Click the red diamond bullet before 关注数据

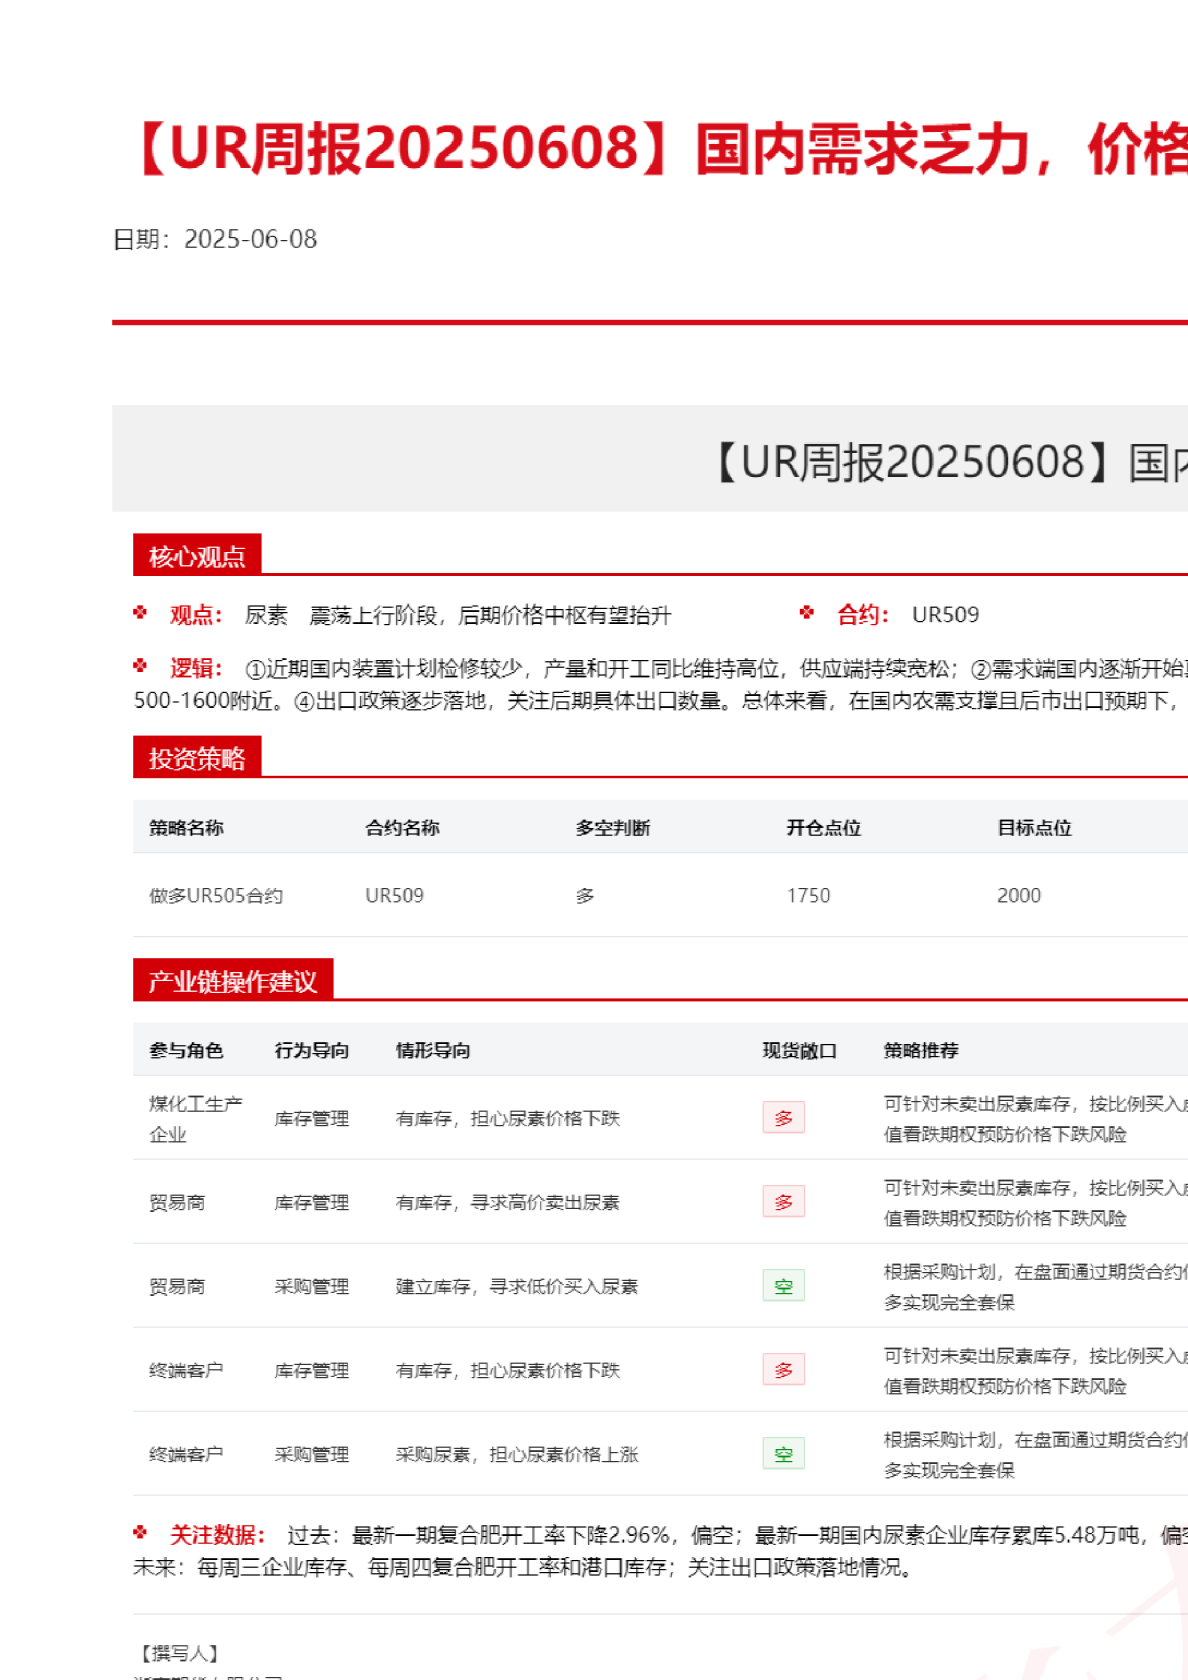(140, 1533)
